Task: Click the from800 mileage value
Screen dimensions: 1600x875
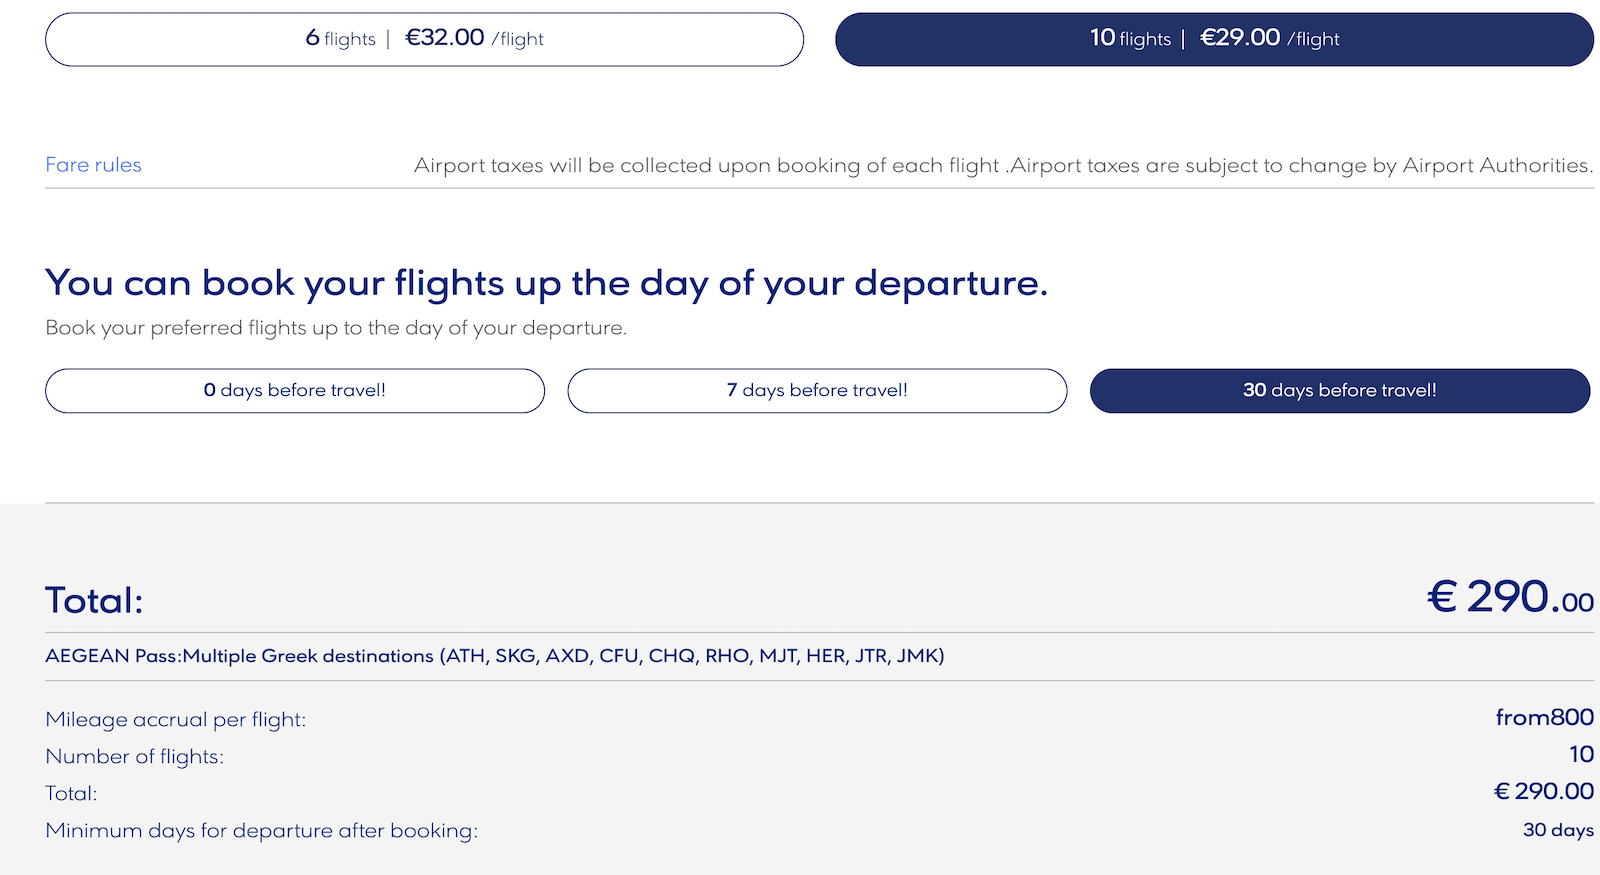Action: point(1543,718)
